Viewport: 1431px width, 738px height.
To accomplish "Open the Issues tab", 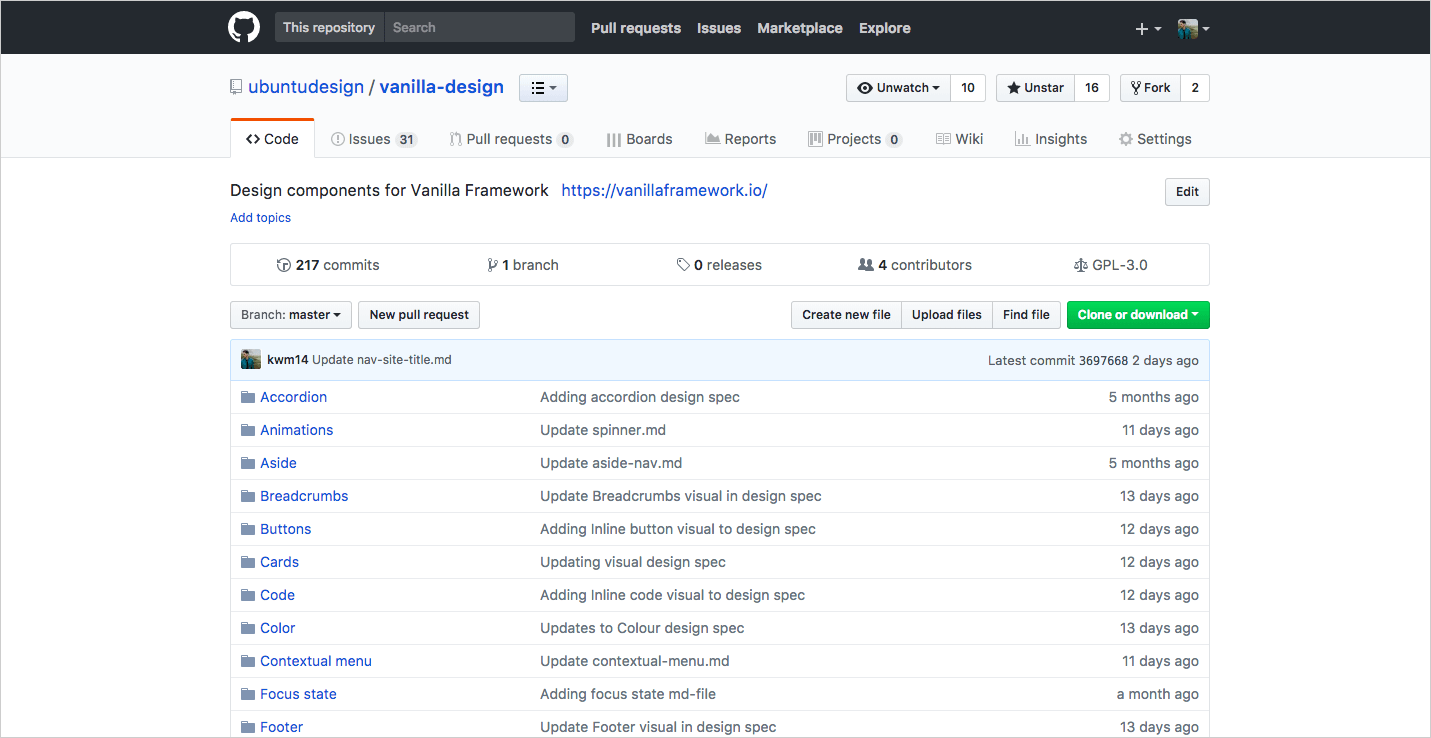I will click(374, 139).
